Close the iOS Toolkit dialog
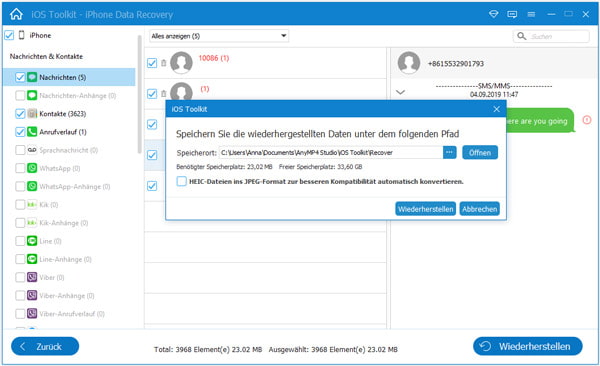This screenshot has height=366, width=600. point(497,109)
